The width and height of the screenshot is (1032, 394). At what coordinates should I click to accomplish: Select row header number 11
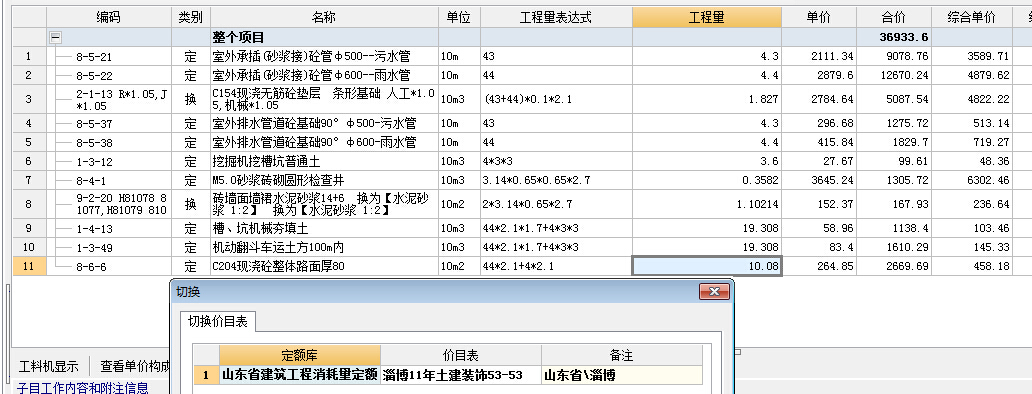29,266
